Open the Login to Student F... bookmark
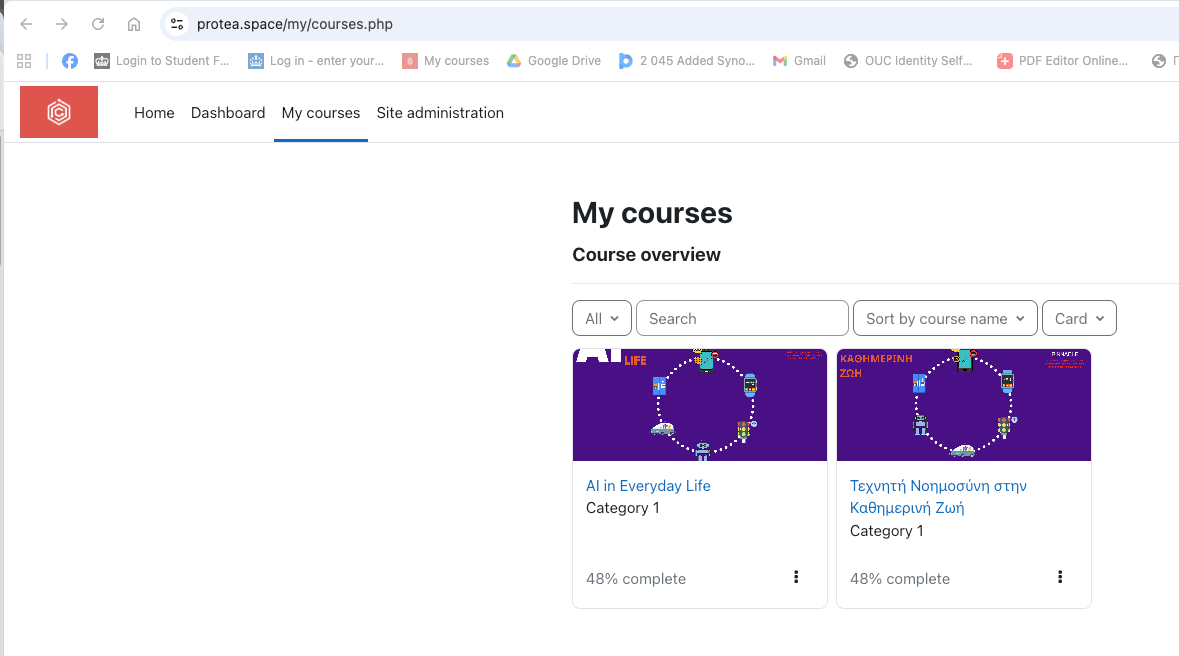Screen dimensions: 1179x656 point(162,61)
